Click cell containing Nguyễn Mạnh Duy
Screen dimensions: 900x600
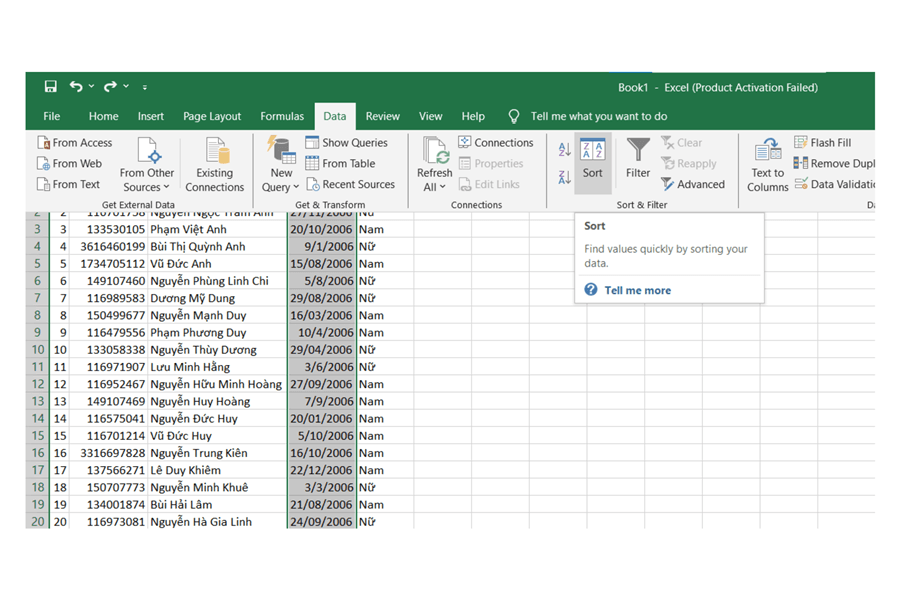(x=216, y=315)
